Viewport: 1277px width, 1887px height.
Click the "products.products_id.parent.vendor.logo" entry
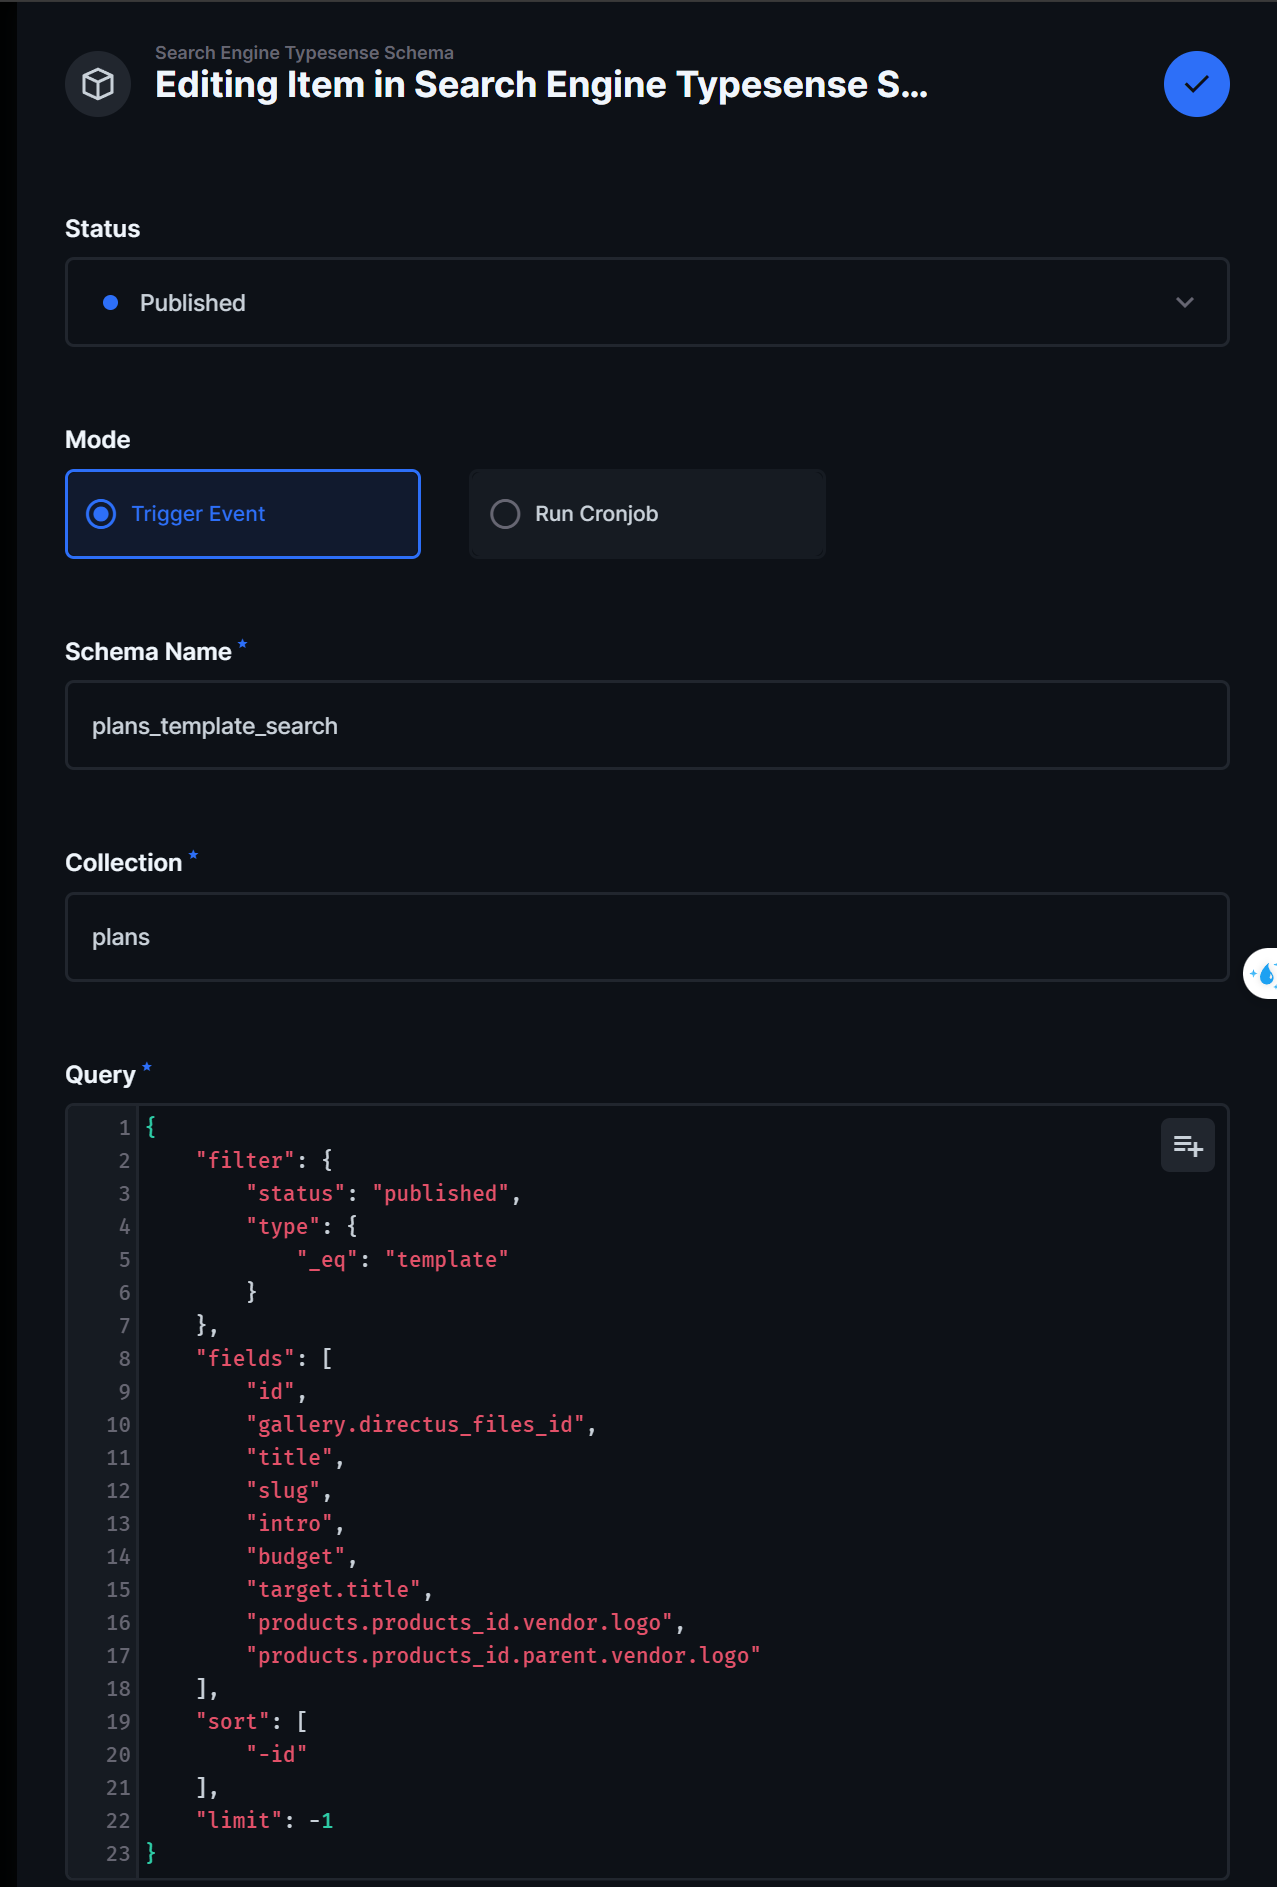click(503, 1655)
